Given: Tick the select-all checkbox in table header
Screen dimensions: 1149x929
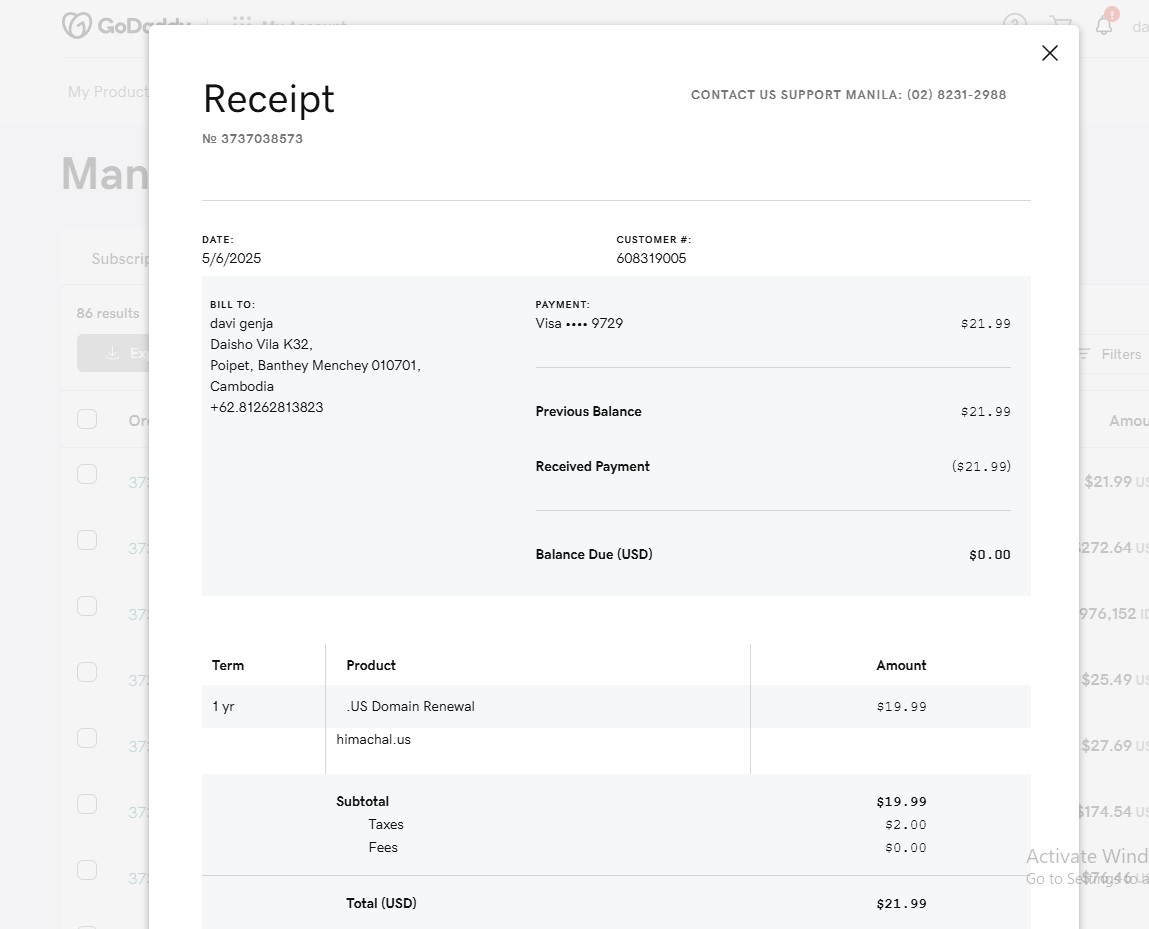Looking at the screenshot, I should (x=87, y=419).
